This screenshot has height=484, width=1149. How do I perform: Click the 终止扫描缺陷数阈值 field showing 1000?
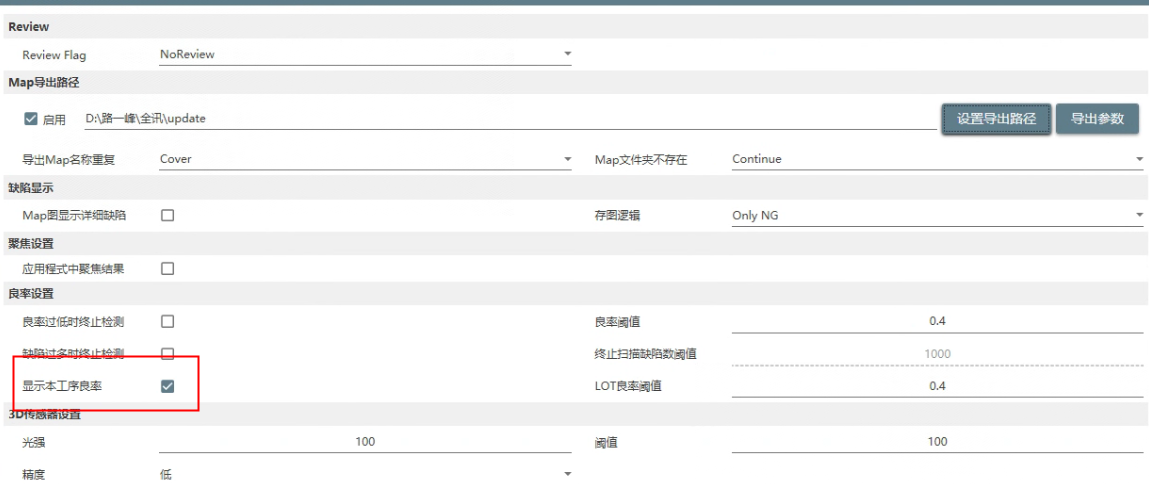937,354
